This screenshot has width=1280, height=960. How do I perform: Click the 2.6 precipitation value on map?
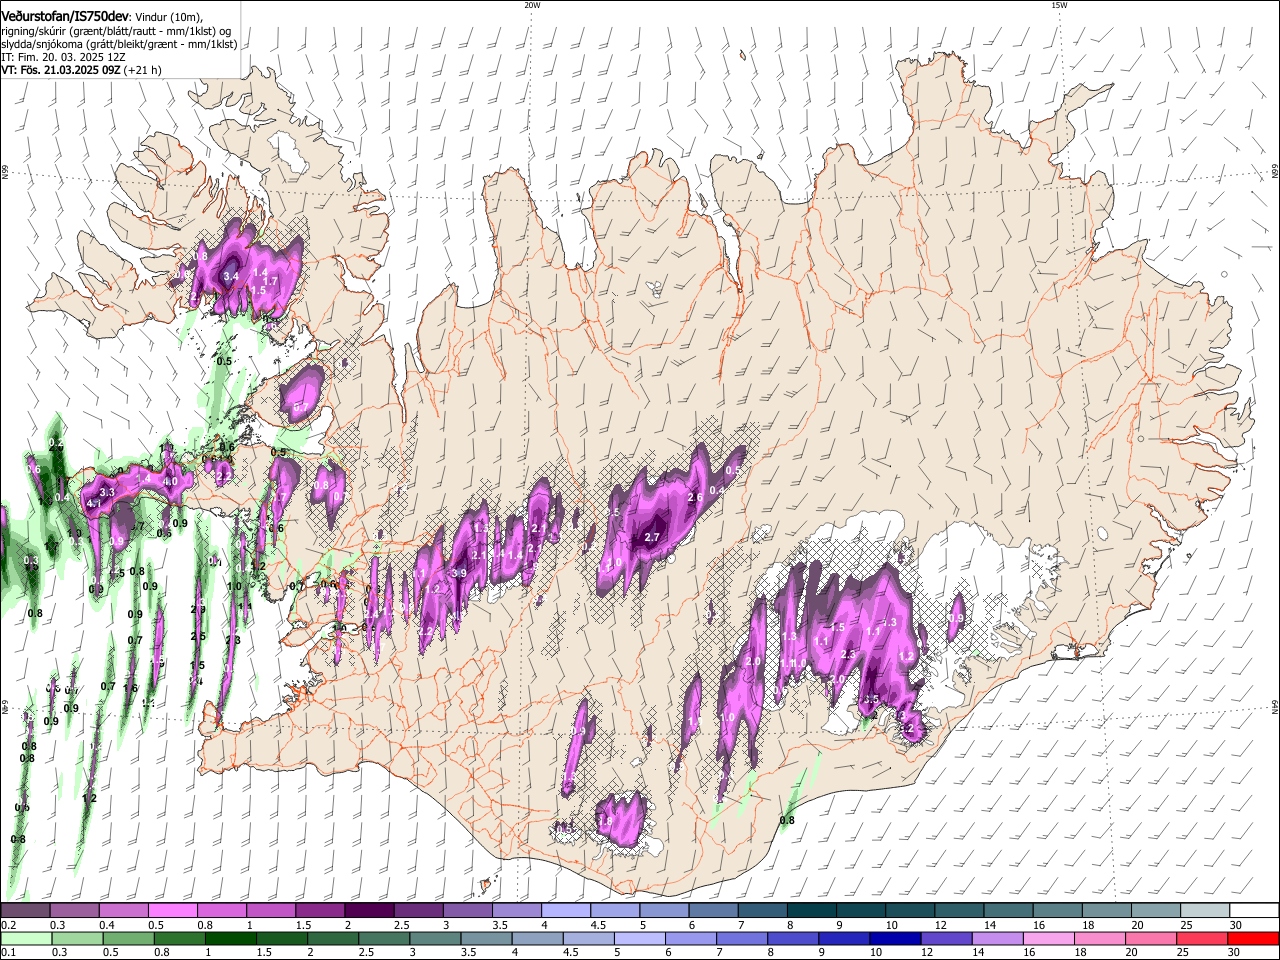pos(695,498)
